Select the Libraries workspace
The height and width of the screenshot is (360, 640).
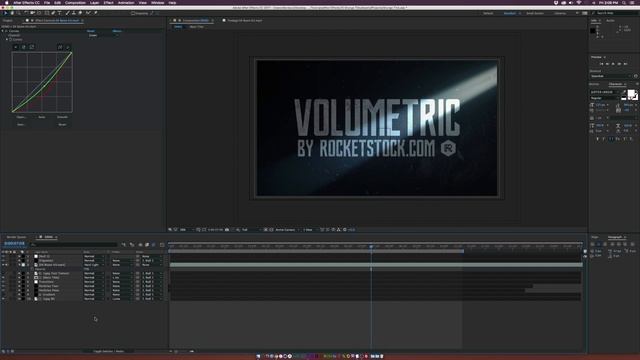click(560, 13)
